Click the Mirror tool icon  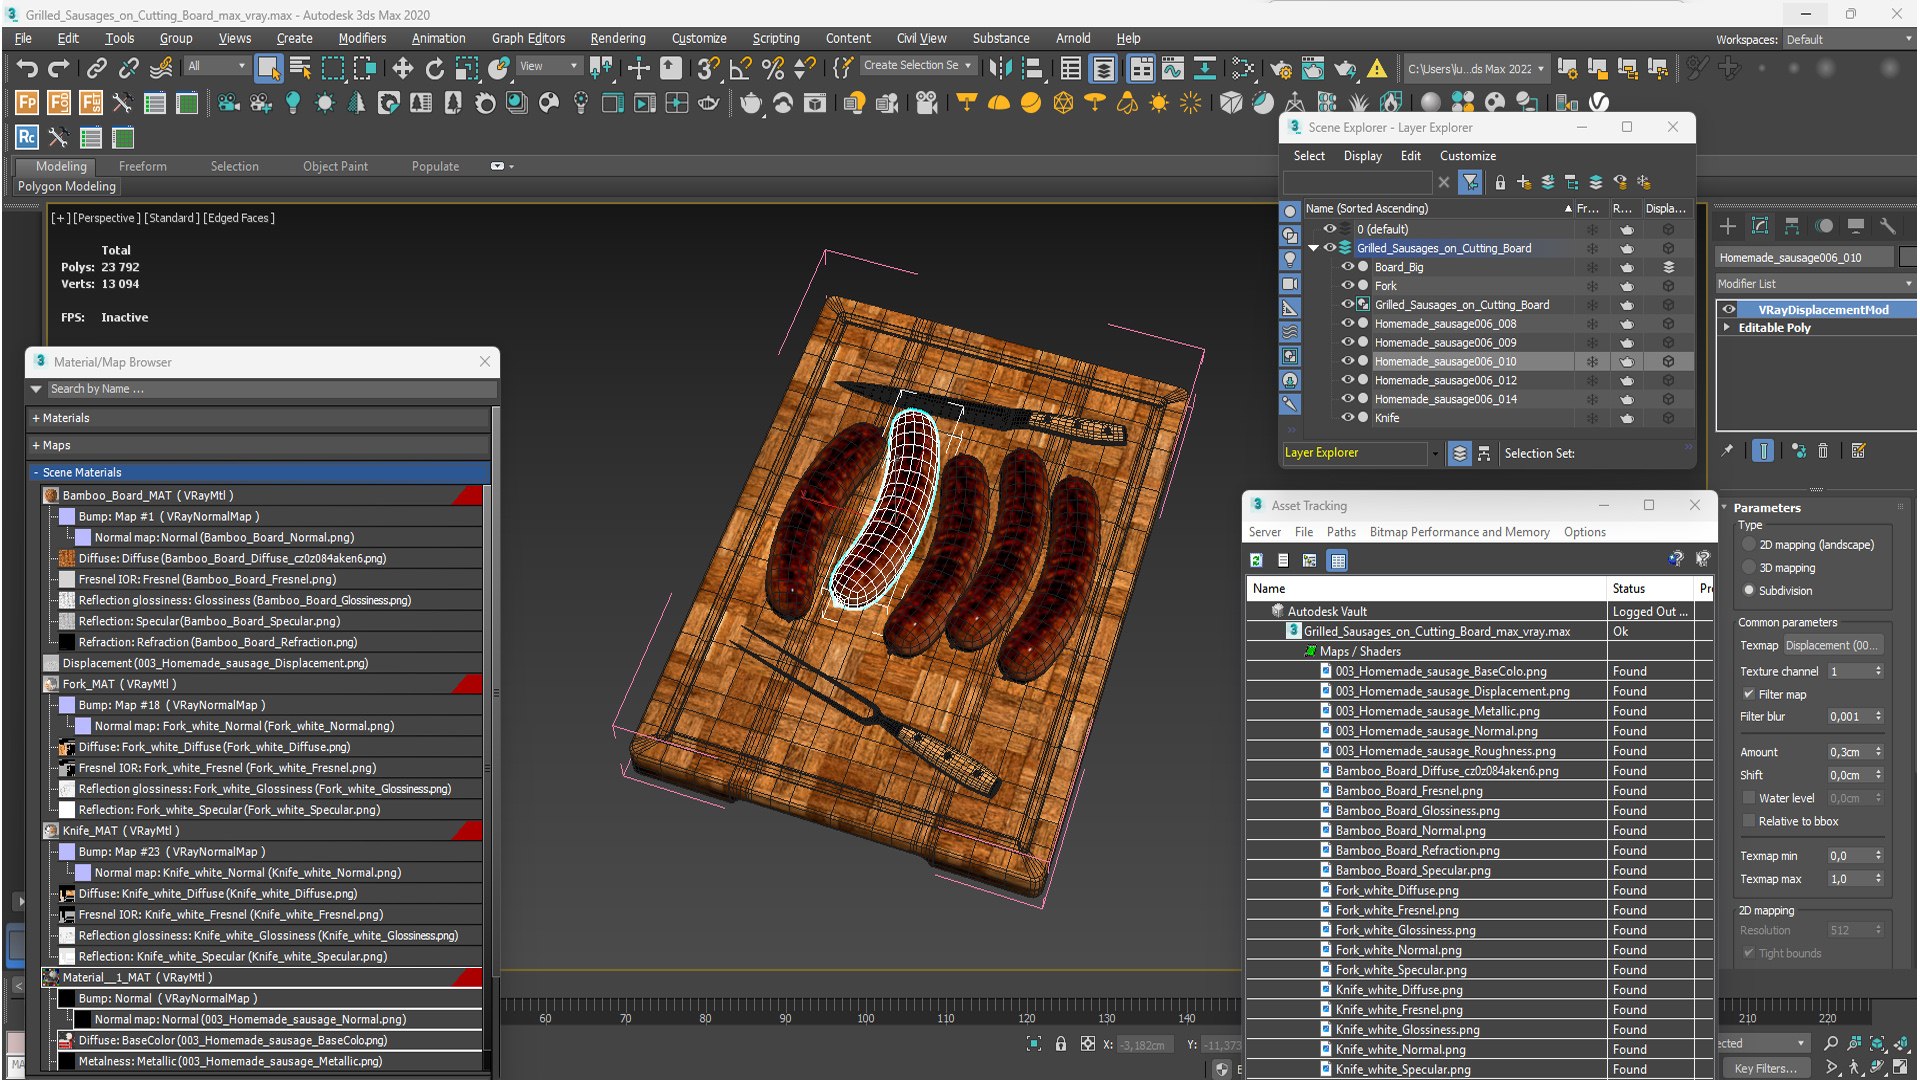tap(999, 68)
